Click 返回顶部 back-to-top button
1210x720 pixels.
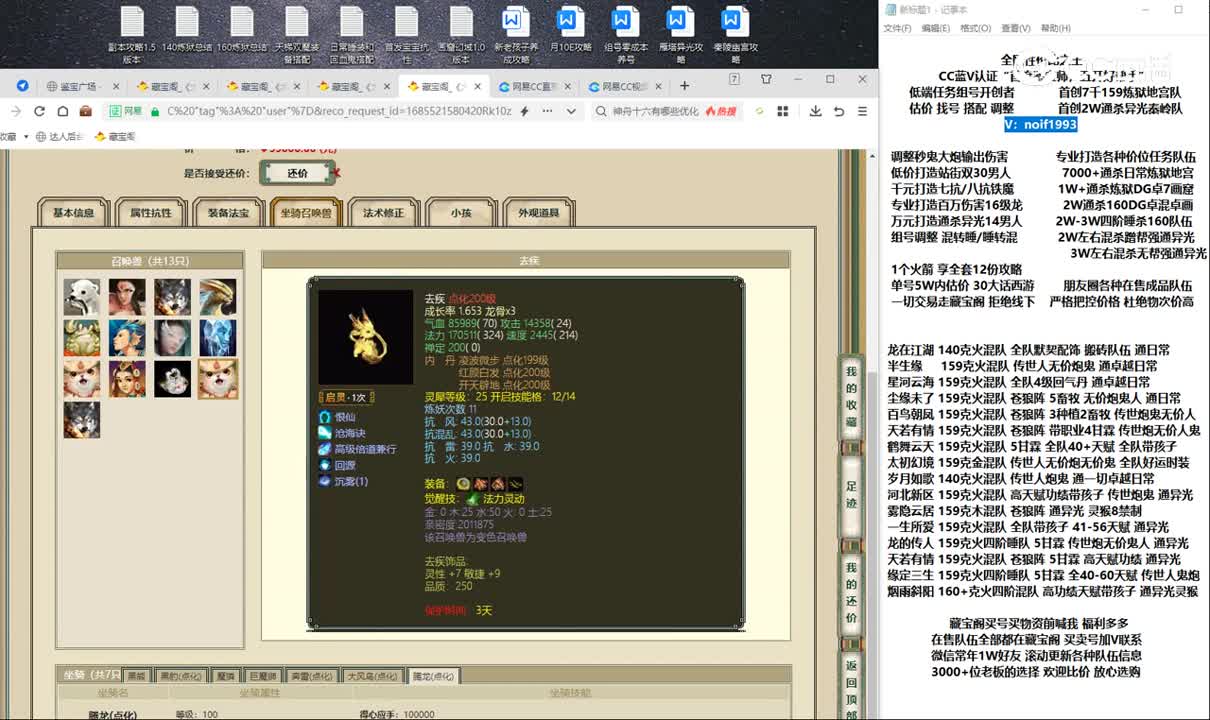click(851, 687)
